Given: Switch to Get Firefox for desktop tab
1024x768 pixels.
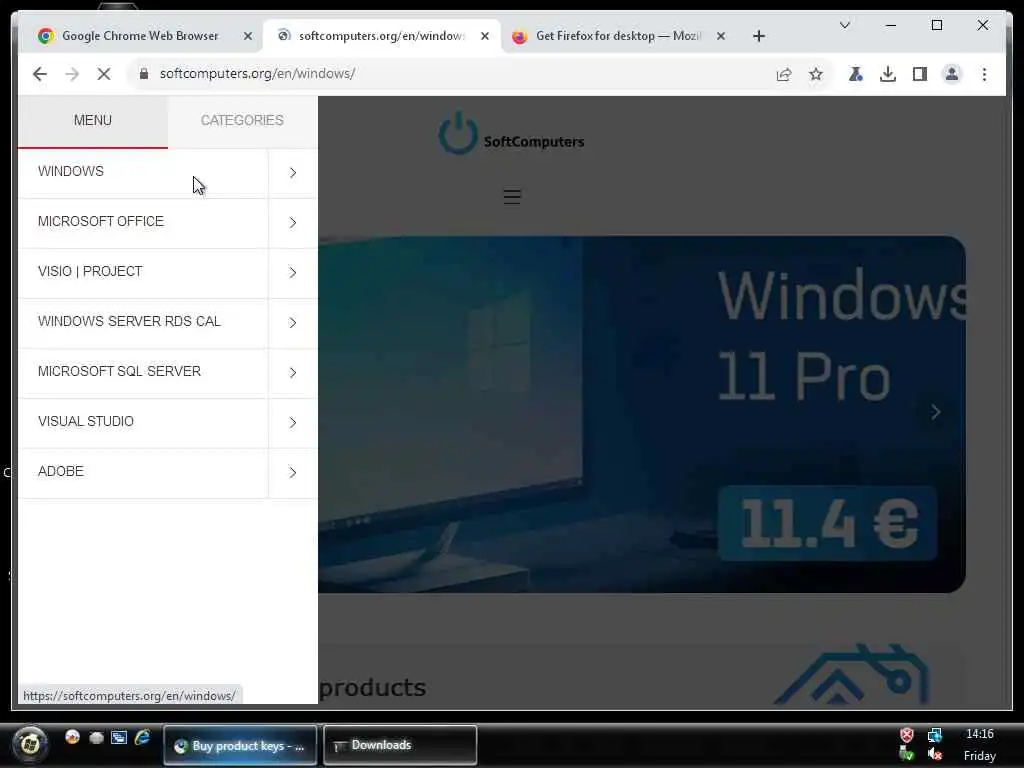Looking at the screenshot, I should [x=617, y=37].
